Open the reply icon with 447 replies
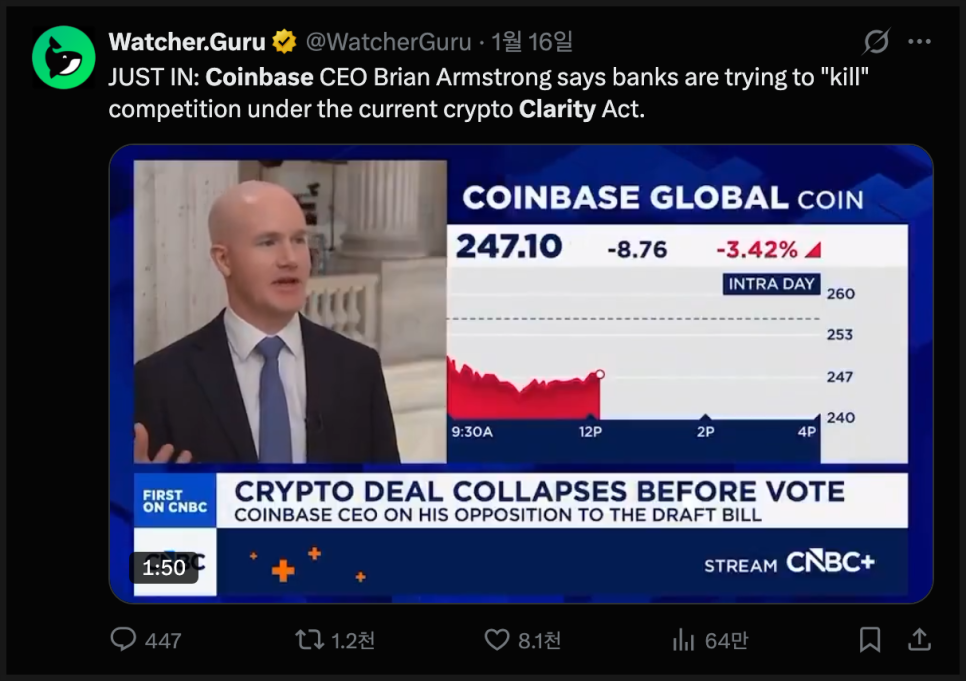The width and height of the screenshot is (966, 681). click(123, 639)
